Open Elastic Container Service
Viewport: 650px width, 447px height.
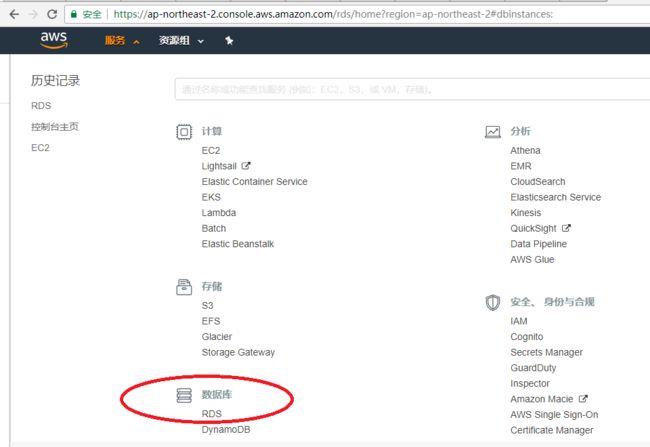(x=255, y=182)
